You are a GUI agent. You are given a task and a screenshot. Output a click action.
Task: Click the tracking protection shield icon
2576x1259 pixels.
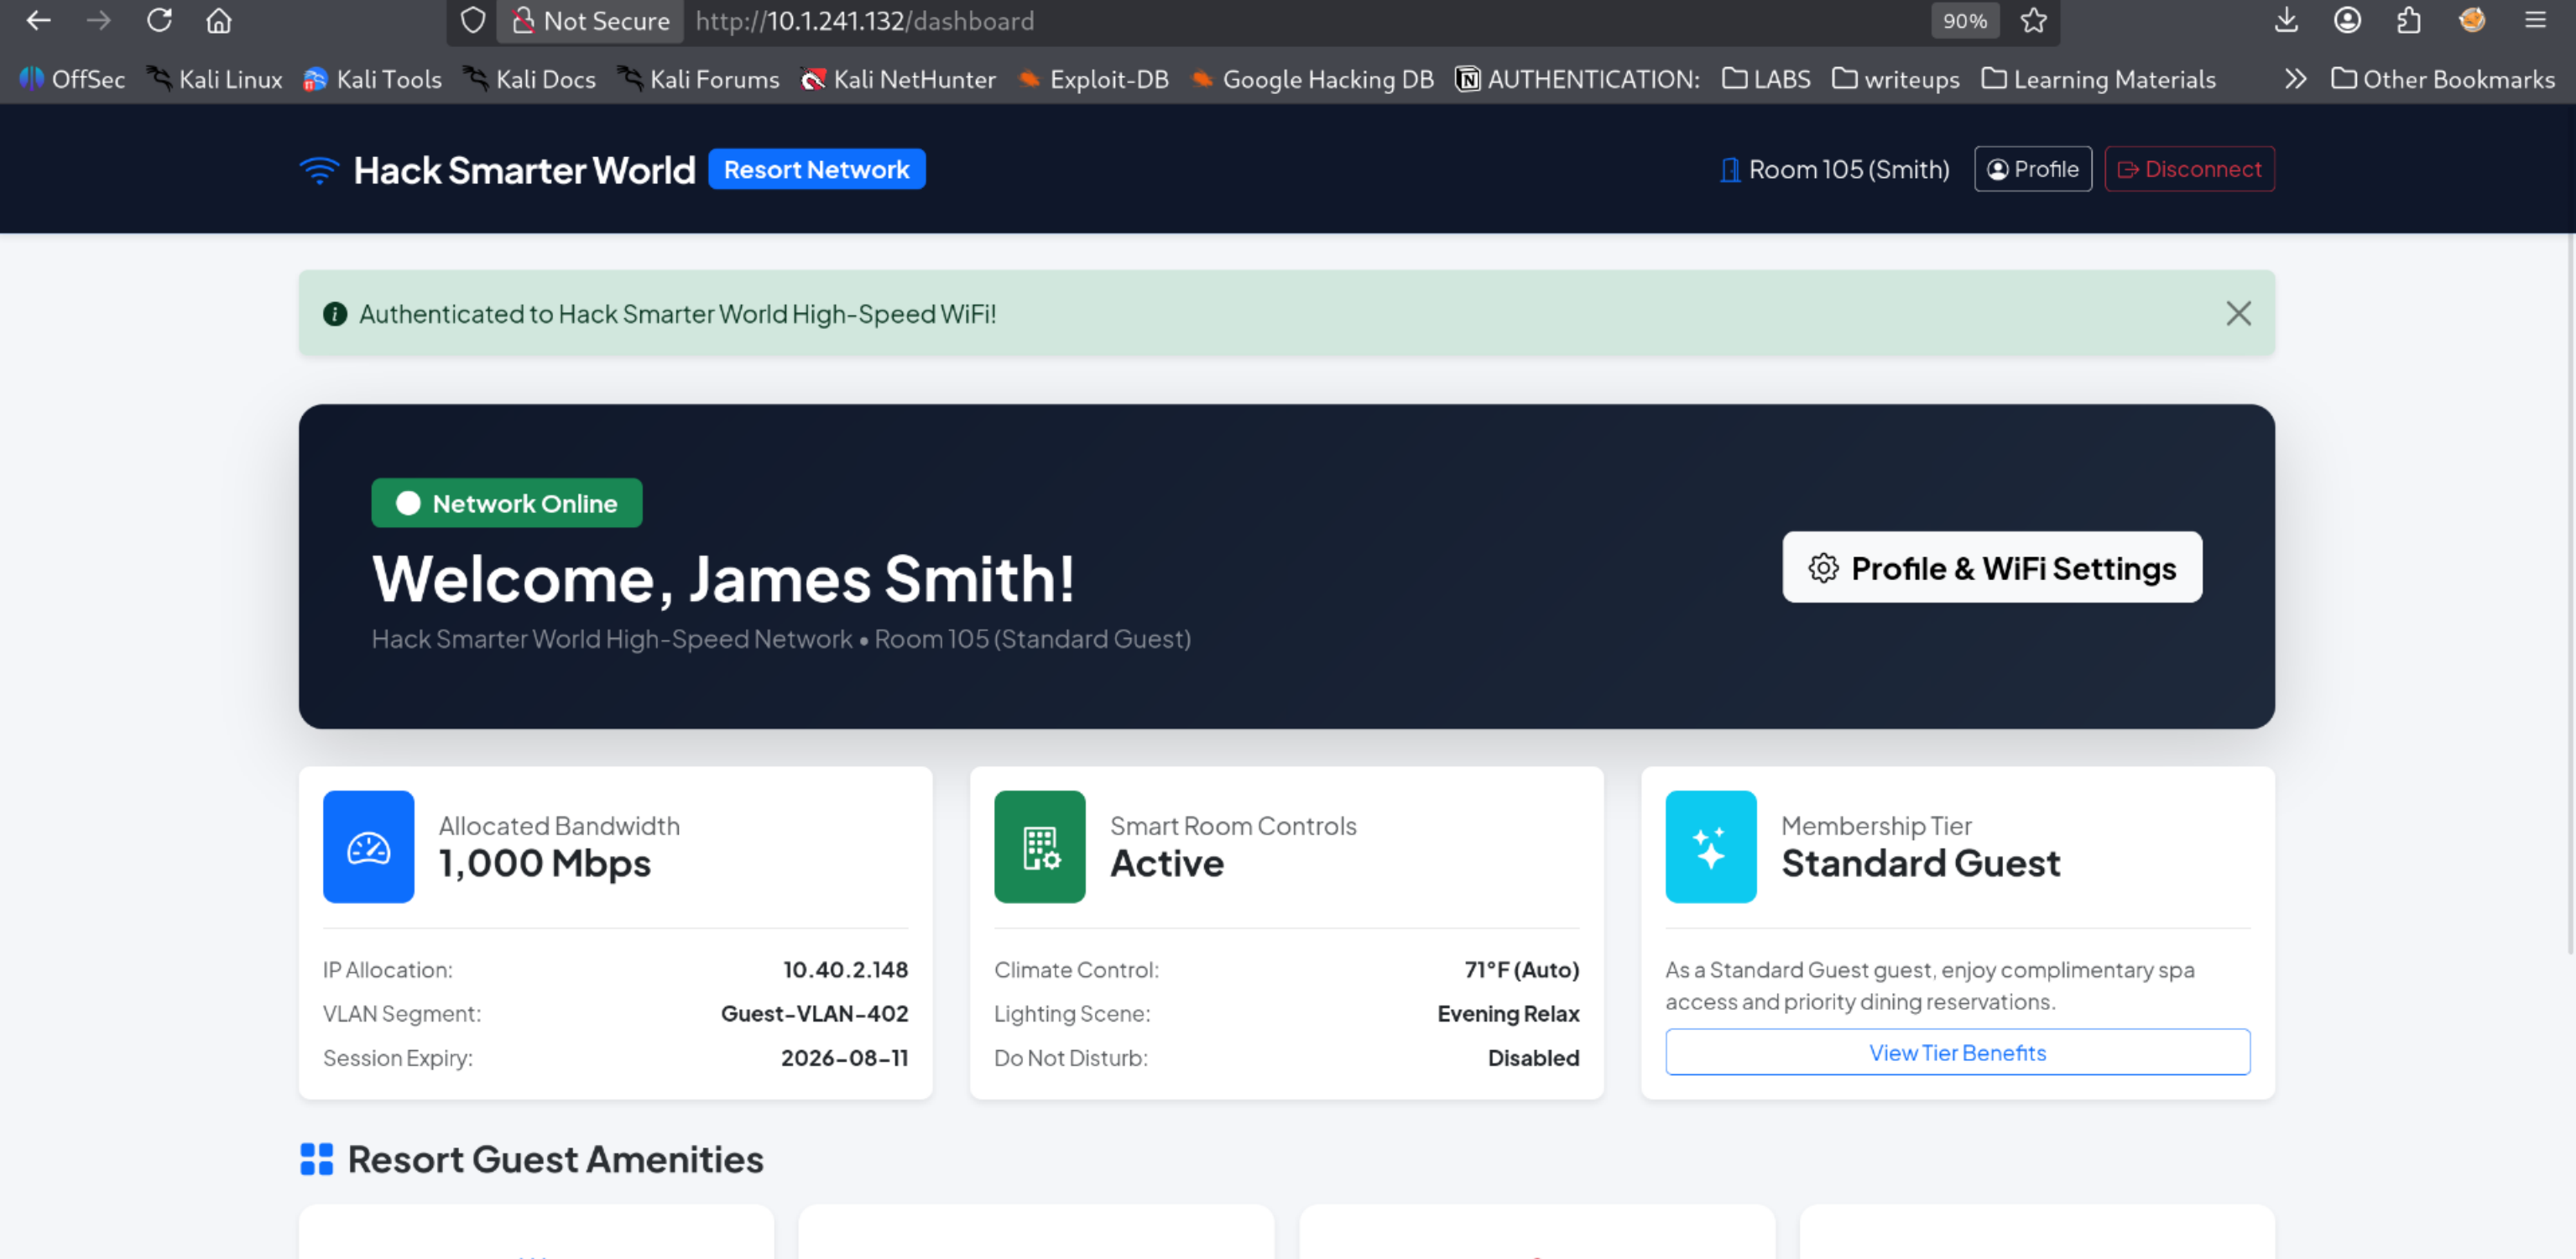pos(473,20)
